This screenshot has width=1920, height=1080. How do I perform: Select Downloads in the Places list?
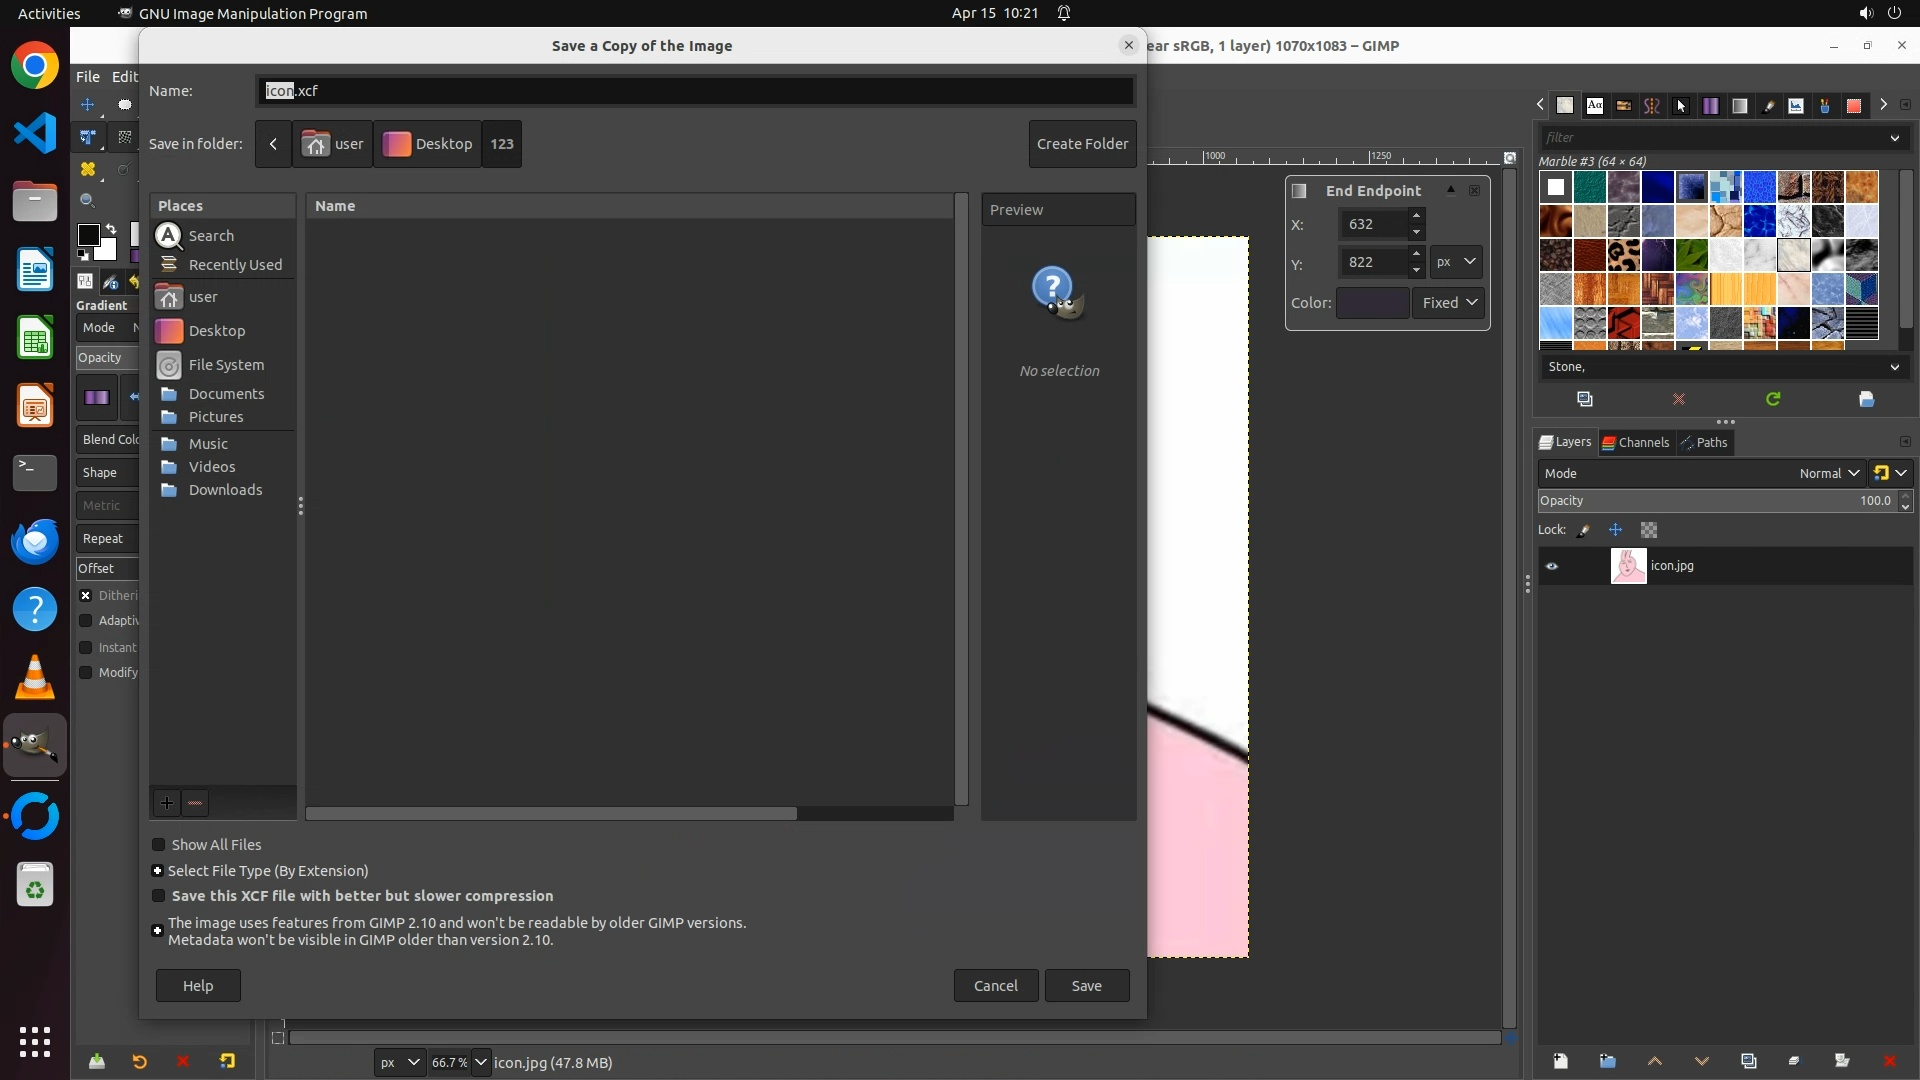click(x=225, y=490)
